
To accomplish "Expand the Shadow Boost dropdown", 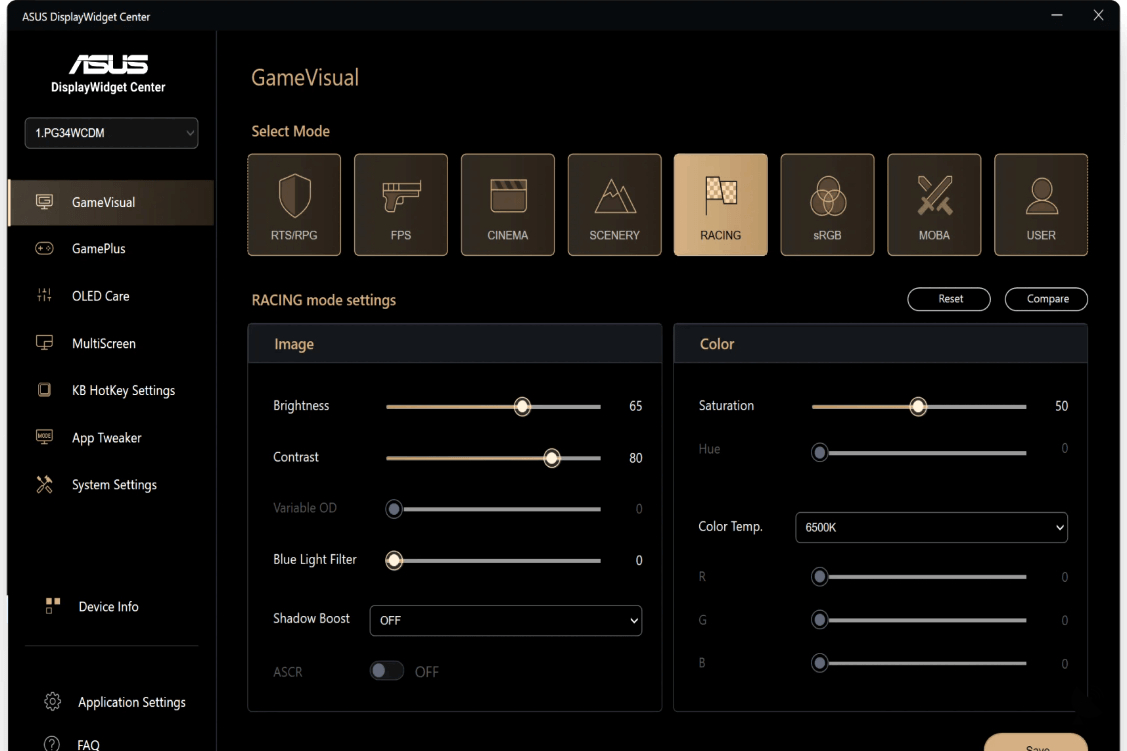I will pos(505,620).
